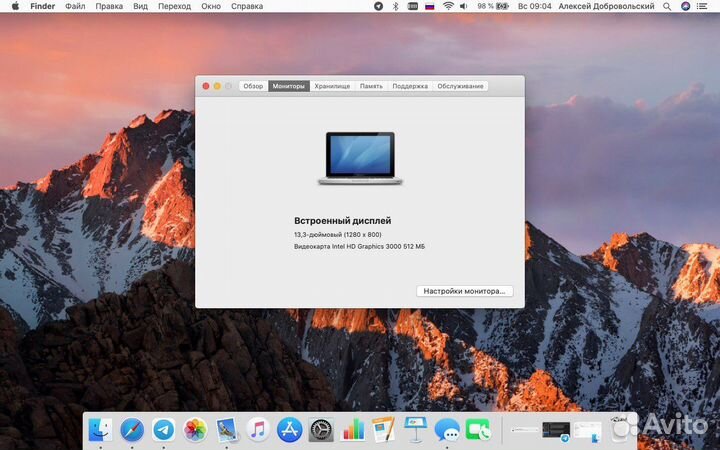Open the Wi-Fi status menu

click(x=448, y=6)
